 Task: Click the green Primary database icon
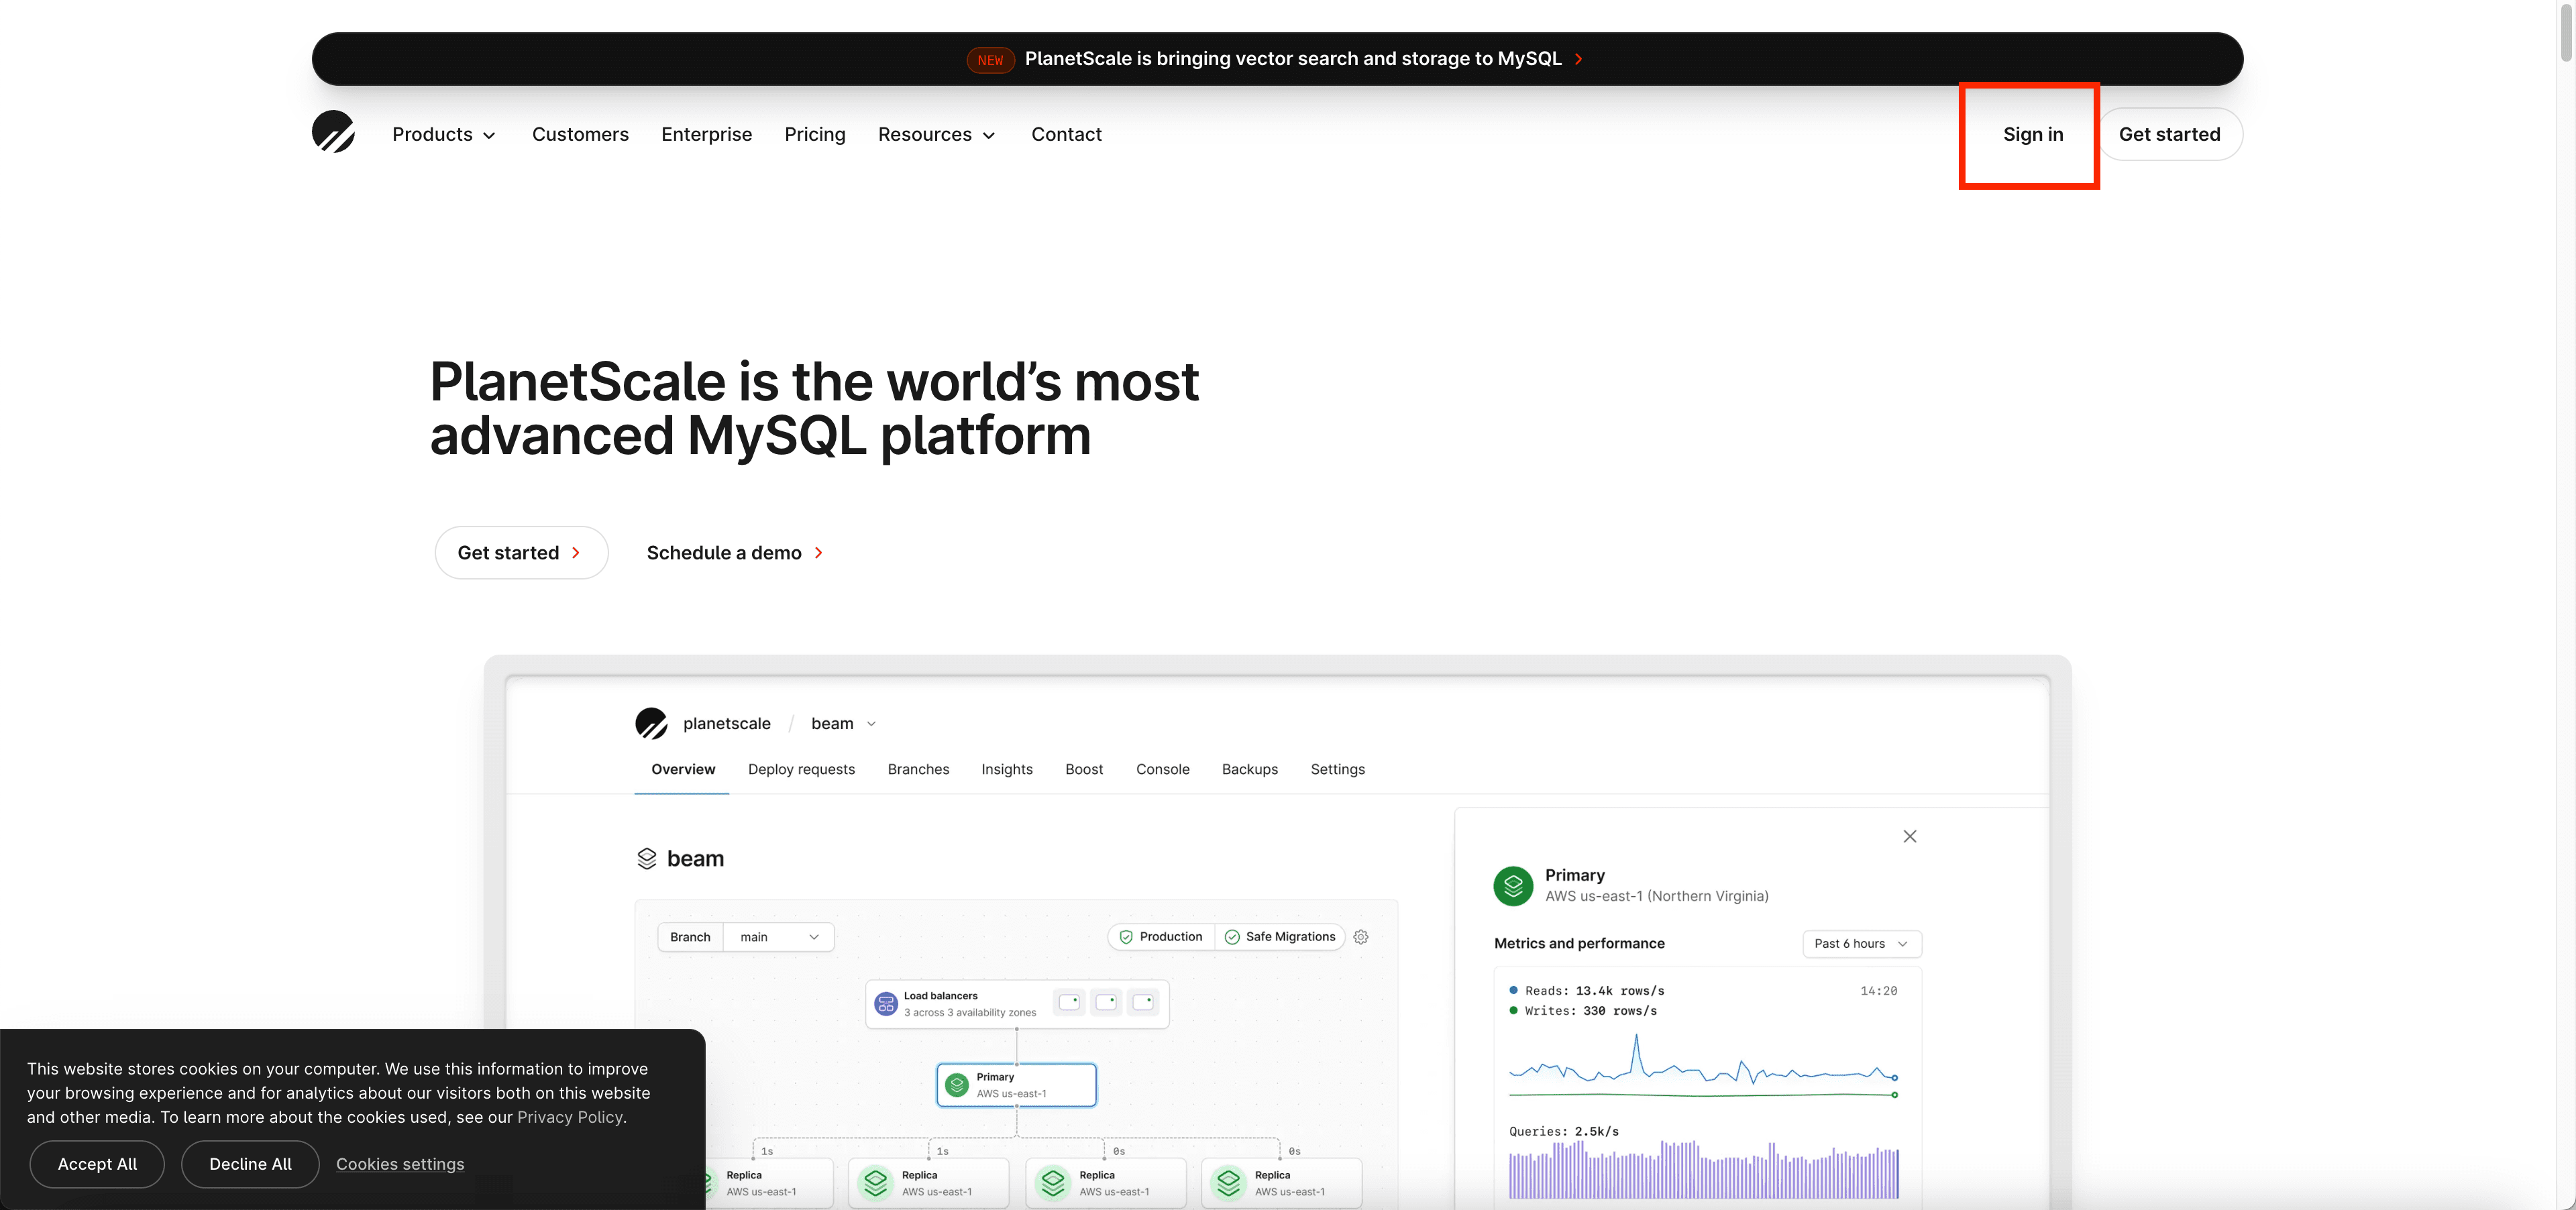pos(1512,885)
